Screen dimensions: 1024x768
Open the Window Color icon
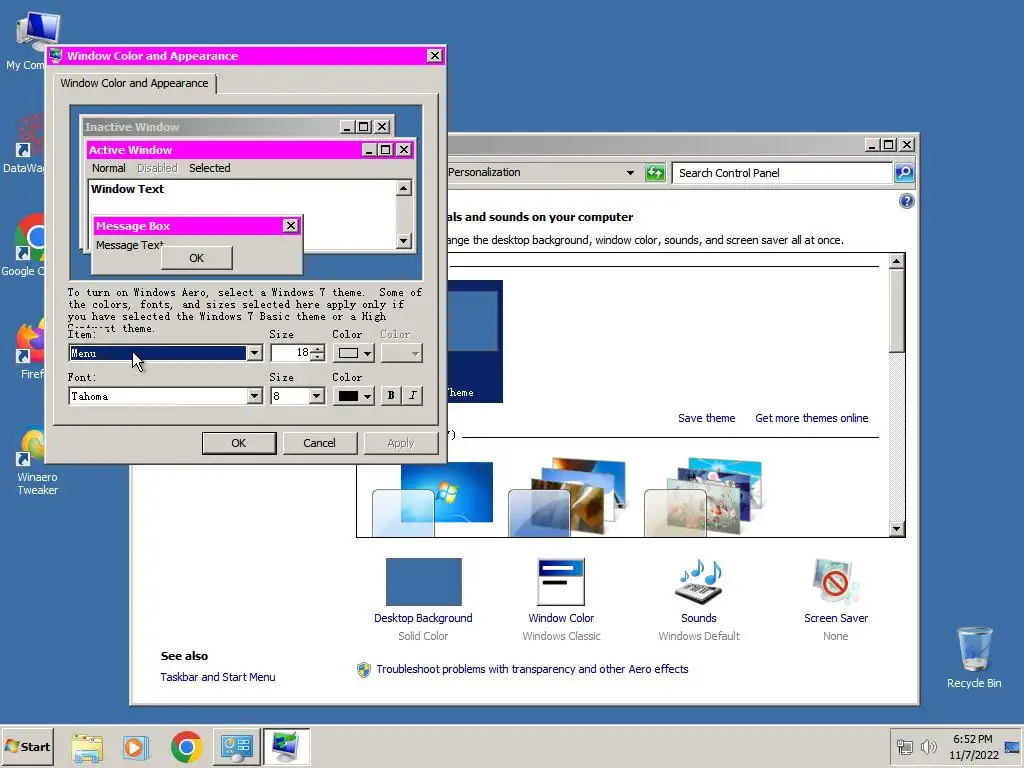[561, 582]
